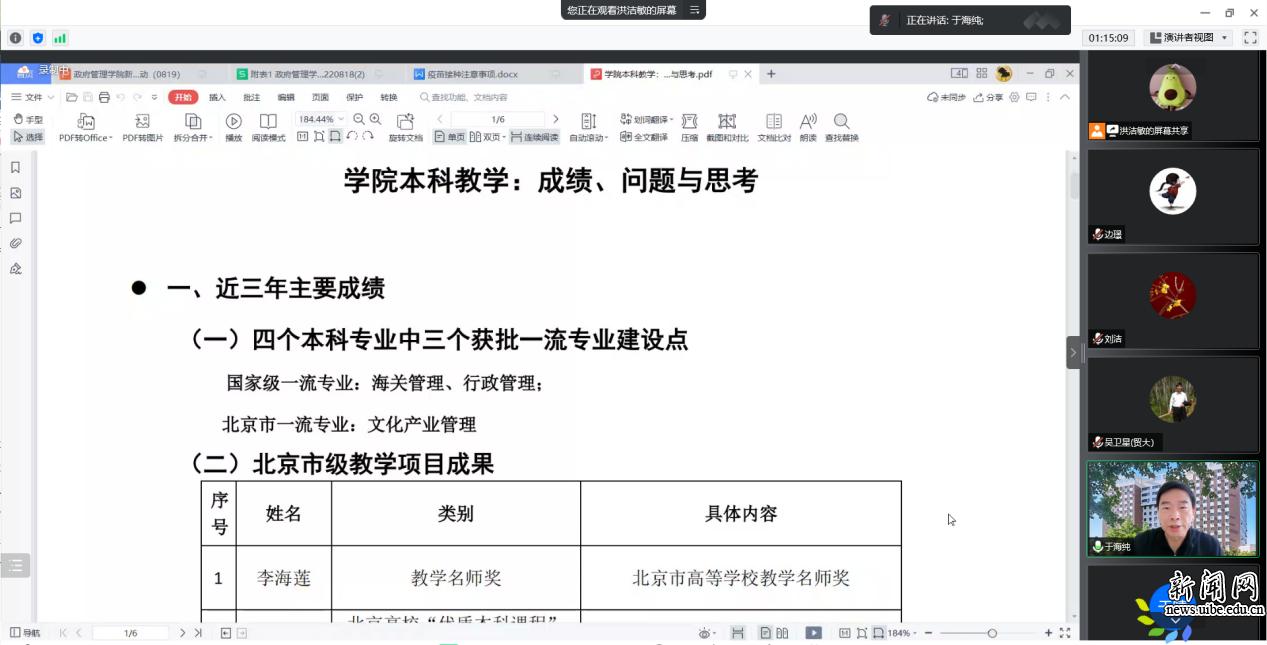Viewport: 1267px width, 645px height.
Task: Select the 手型 hand tool
Action: (27, 119)
